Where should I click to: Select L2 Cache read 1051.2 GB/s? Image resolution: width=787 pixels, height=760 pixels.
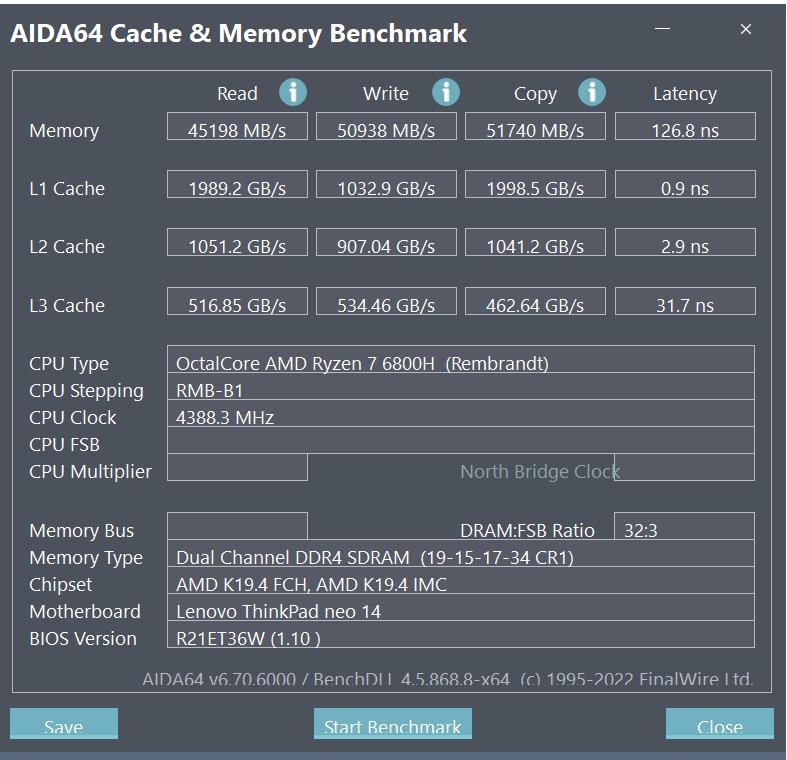[x=237, y=242]
